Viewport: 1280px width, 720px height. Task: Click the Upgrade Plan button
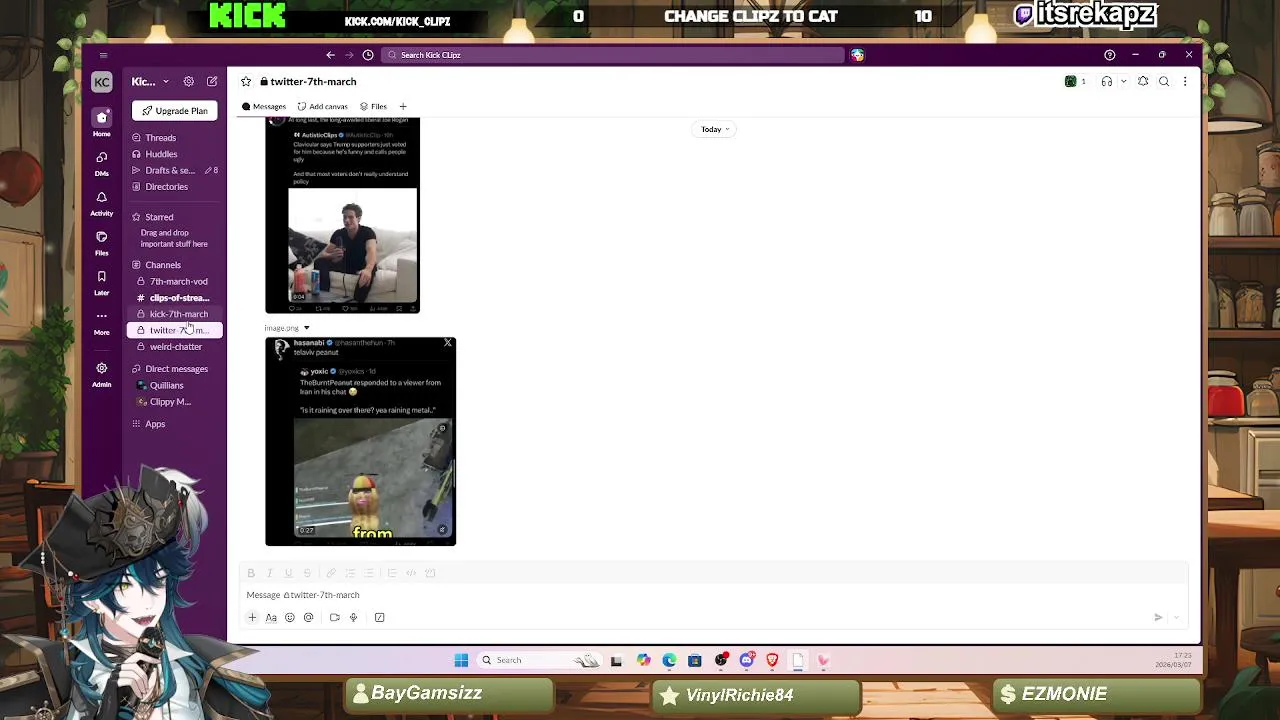(x=175, y=111)
